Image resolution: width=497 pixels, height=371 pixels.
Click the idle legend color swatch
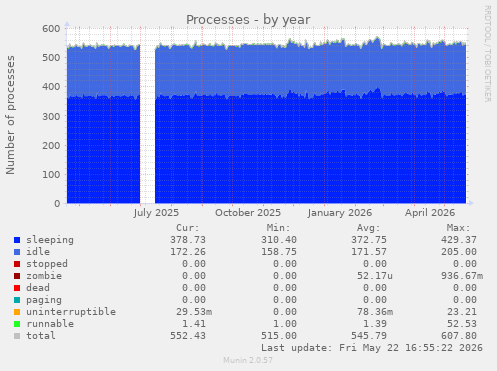pyautogui.click(x=17, y=252)
